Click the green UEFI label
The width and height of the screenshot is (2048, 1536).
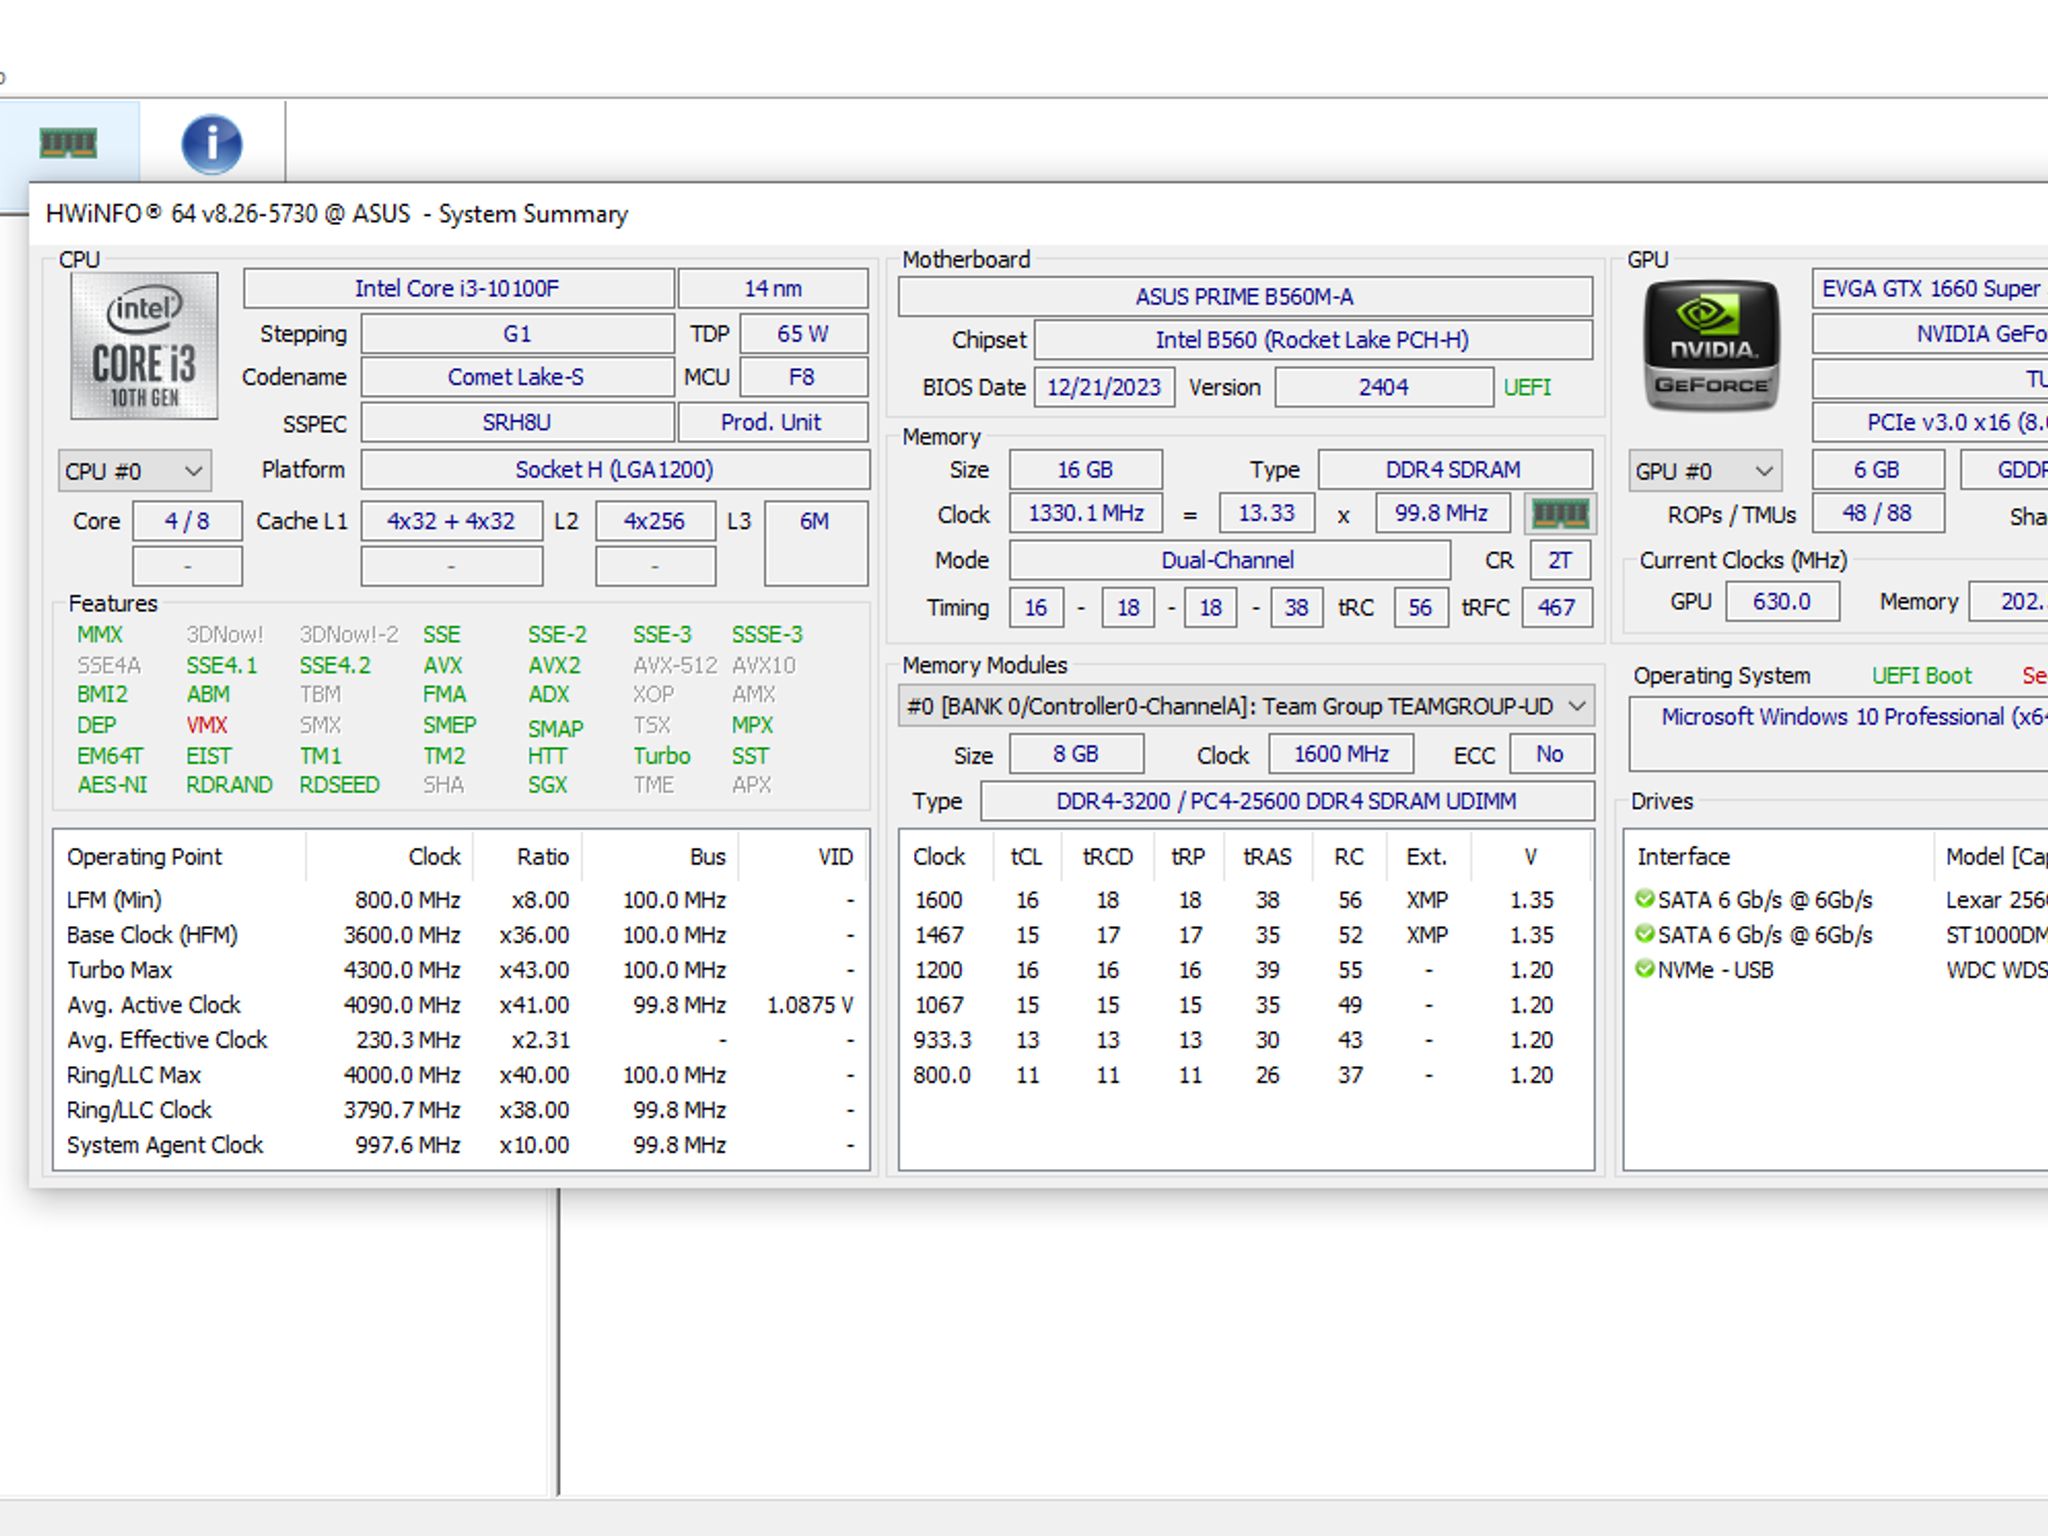pos(1527,387)
